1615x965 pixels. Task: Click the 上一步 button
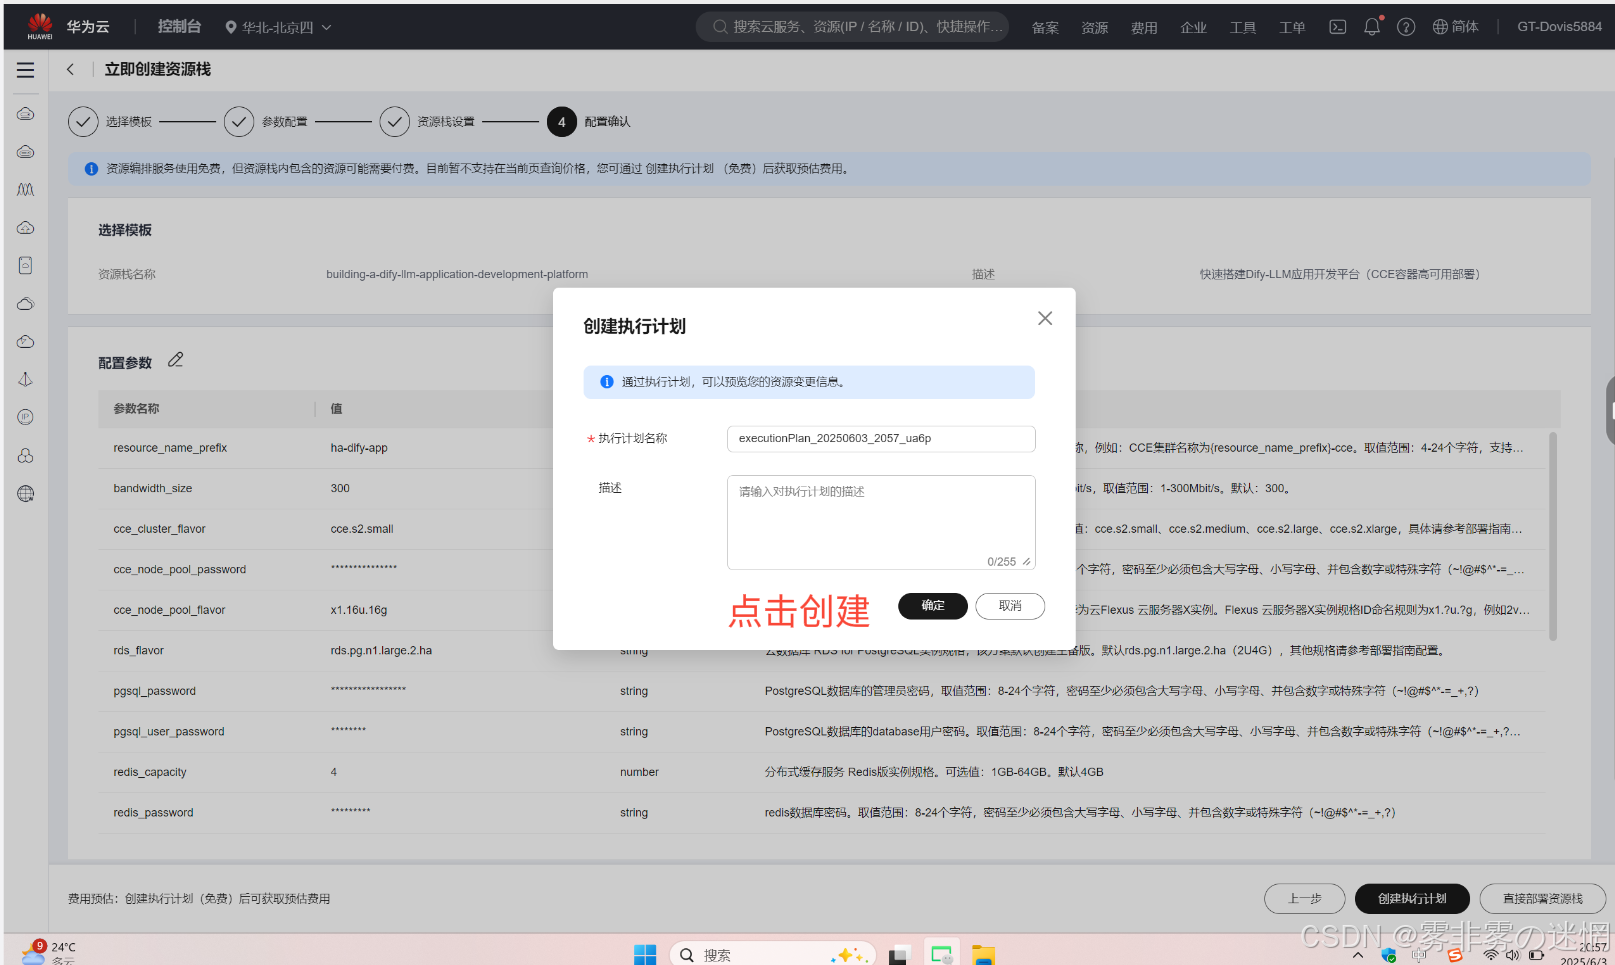(x=1305, y=899)
